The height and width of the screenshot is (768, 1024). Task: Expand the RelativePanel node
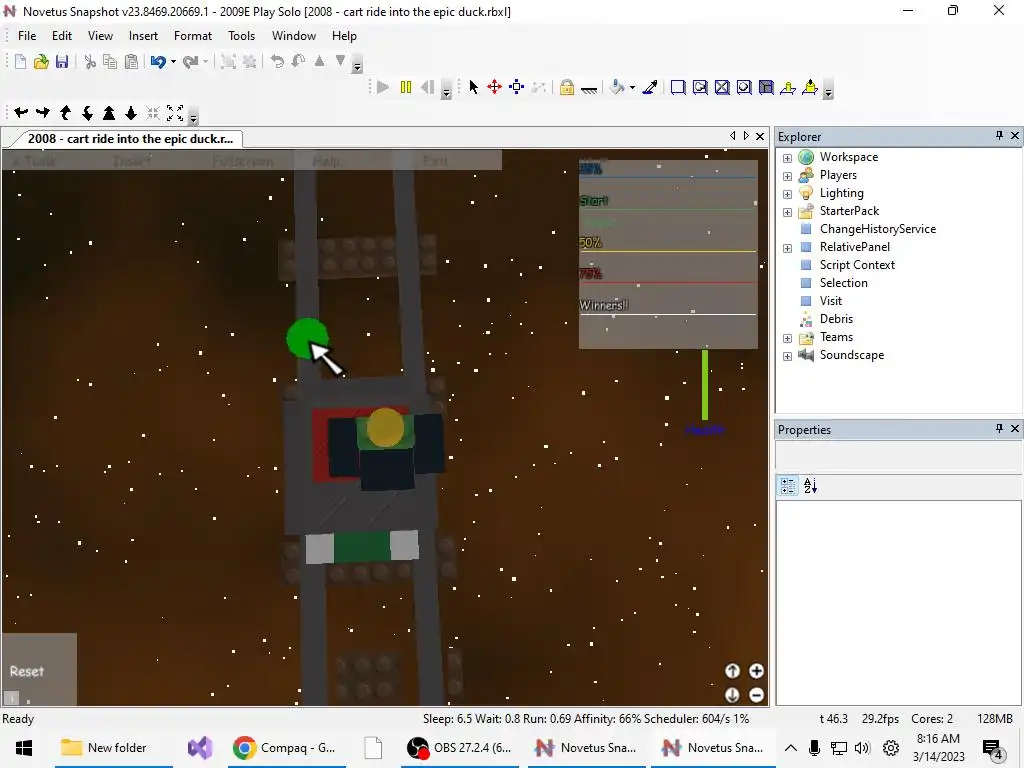pos(788,248)
